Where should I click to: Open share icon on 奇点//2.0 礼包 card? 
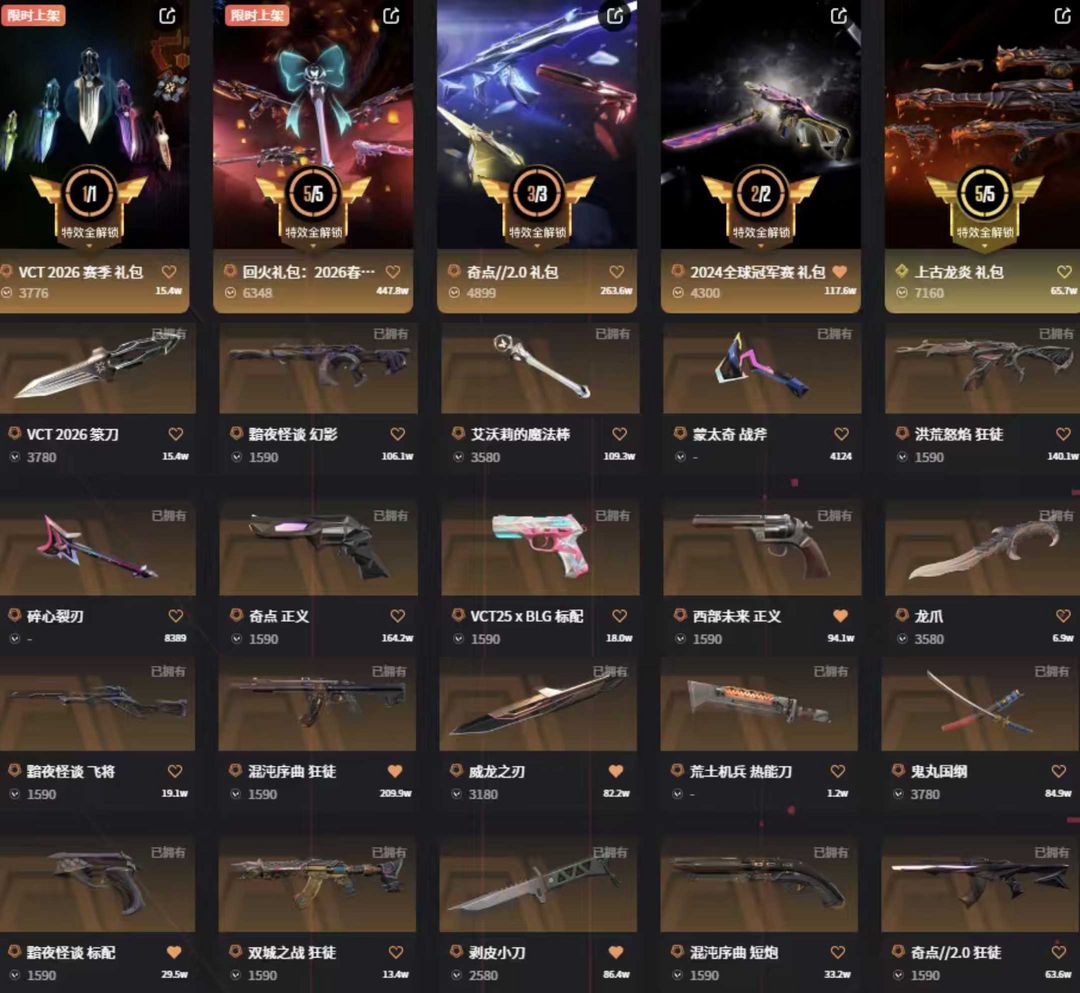[615, 16]
